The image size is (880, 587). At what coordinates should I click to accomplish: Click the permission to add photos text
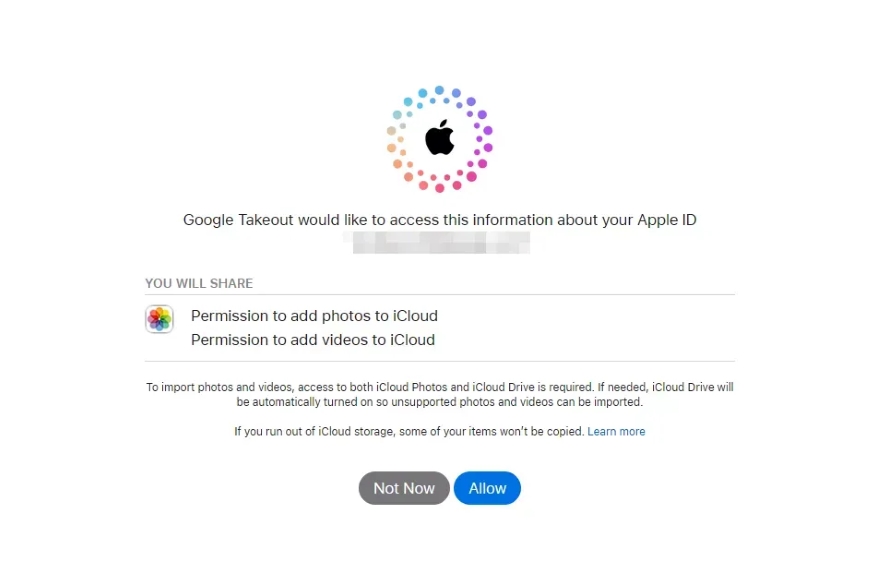(x=314, y=315)
